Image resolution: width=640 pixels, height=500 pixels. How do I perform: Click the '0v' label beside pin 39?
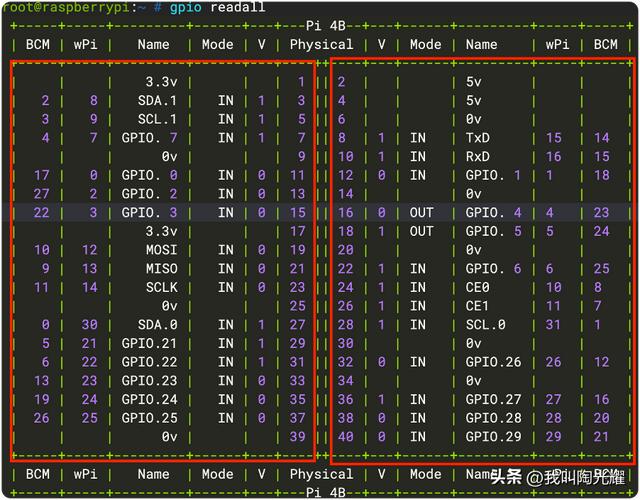(x=169, y=437)
